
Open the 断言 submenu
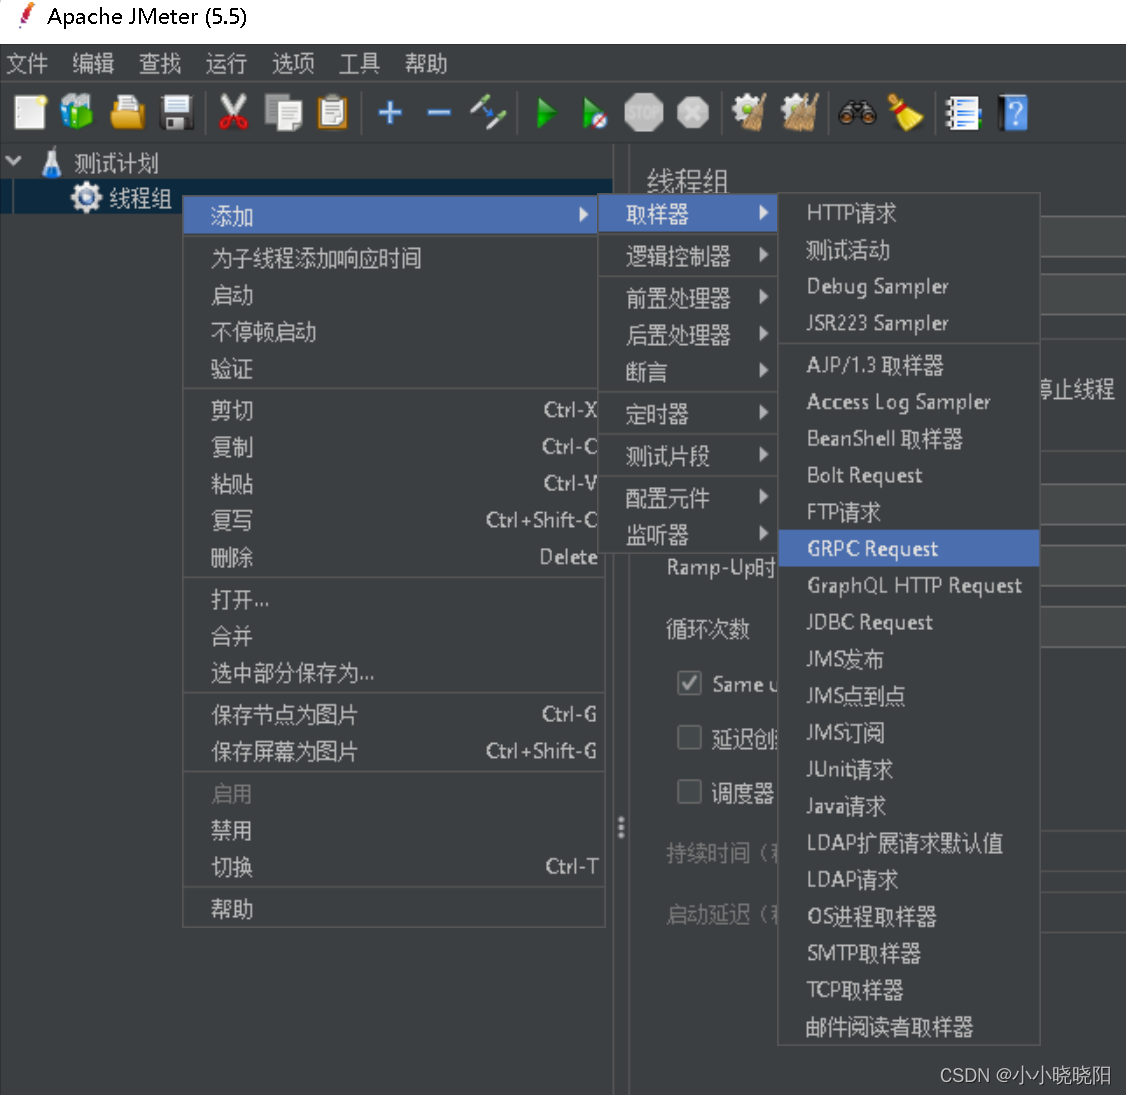point(688,371)
